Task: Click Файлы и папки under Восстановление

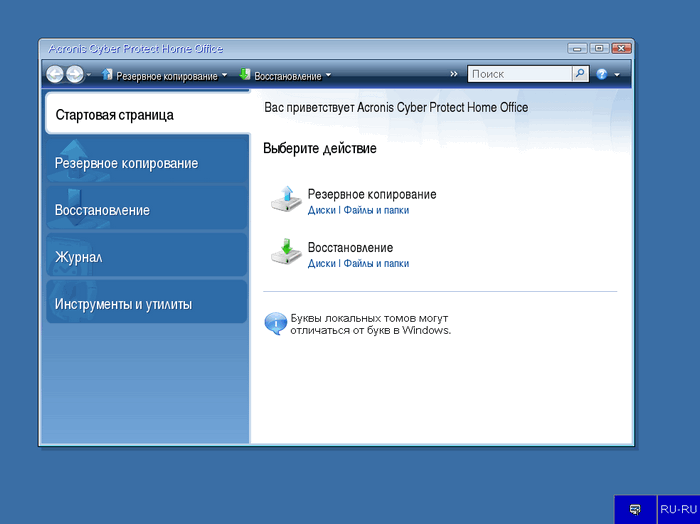Action: point(376,263)
